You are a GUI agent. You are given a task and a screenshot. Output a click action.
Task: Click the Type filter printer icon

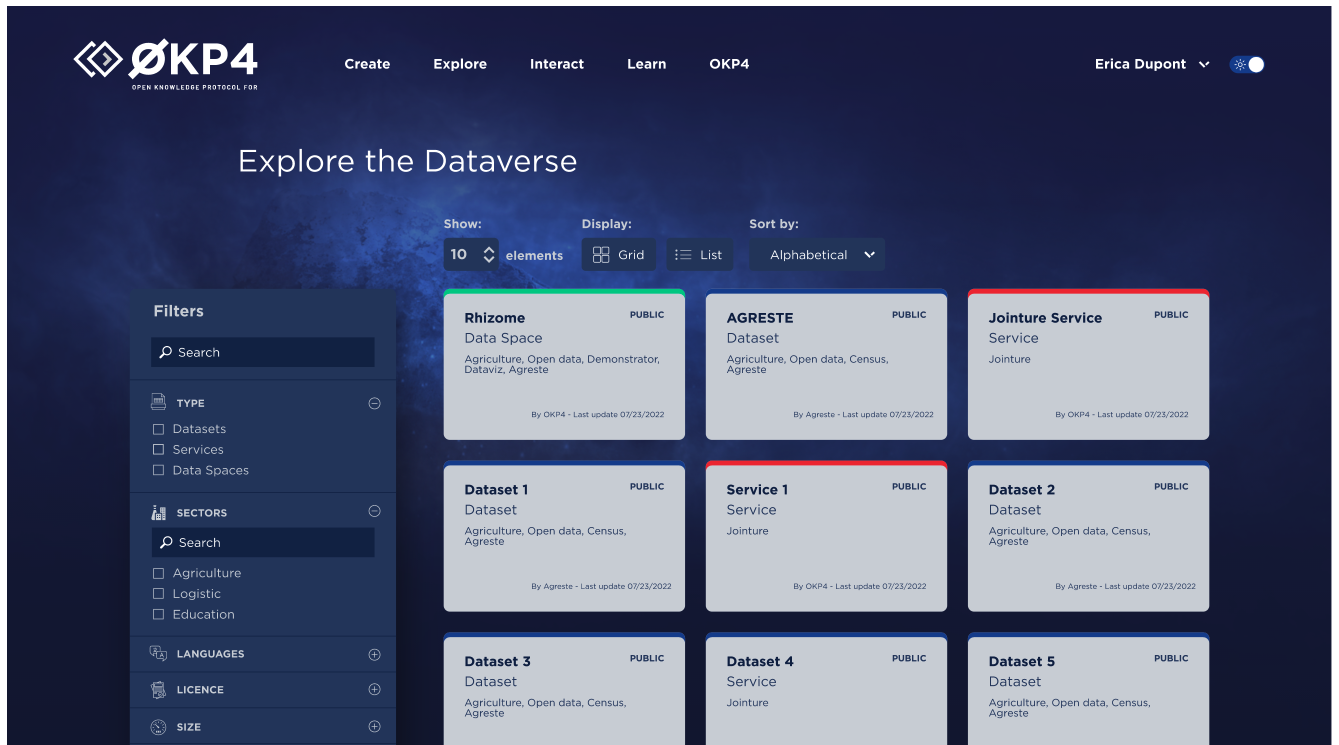(158, 402)
